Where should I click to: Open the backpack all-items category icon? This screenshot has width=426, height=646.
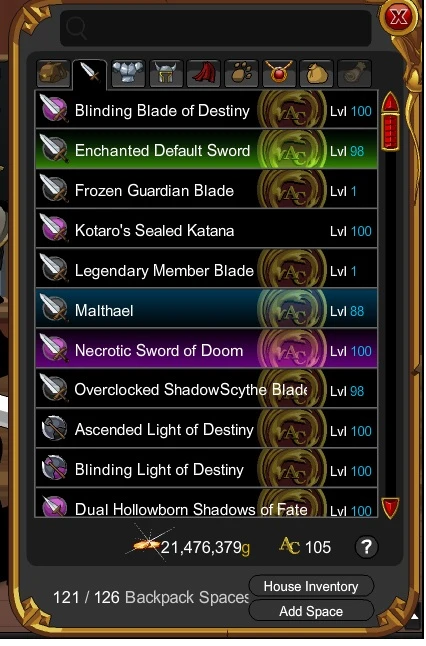(x=53, y=73)
